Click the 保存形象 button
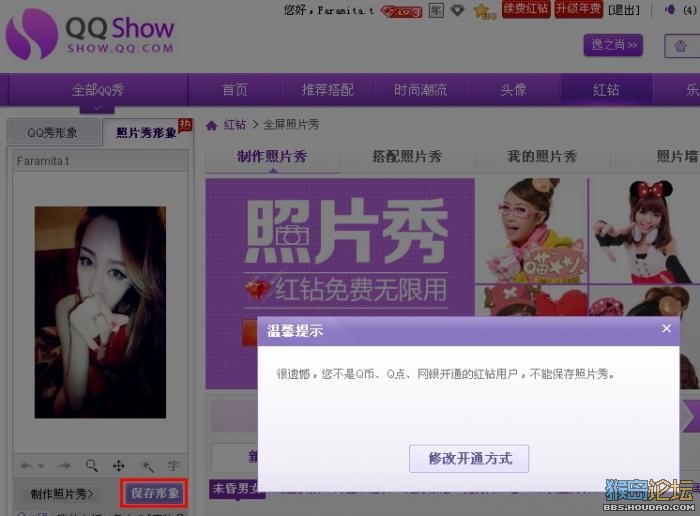Viewport: 700px width, 516px height. point(154,493)
